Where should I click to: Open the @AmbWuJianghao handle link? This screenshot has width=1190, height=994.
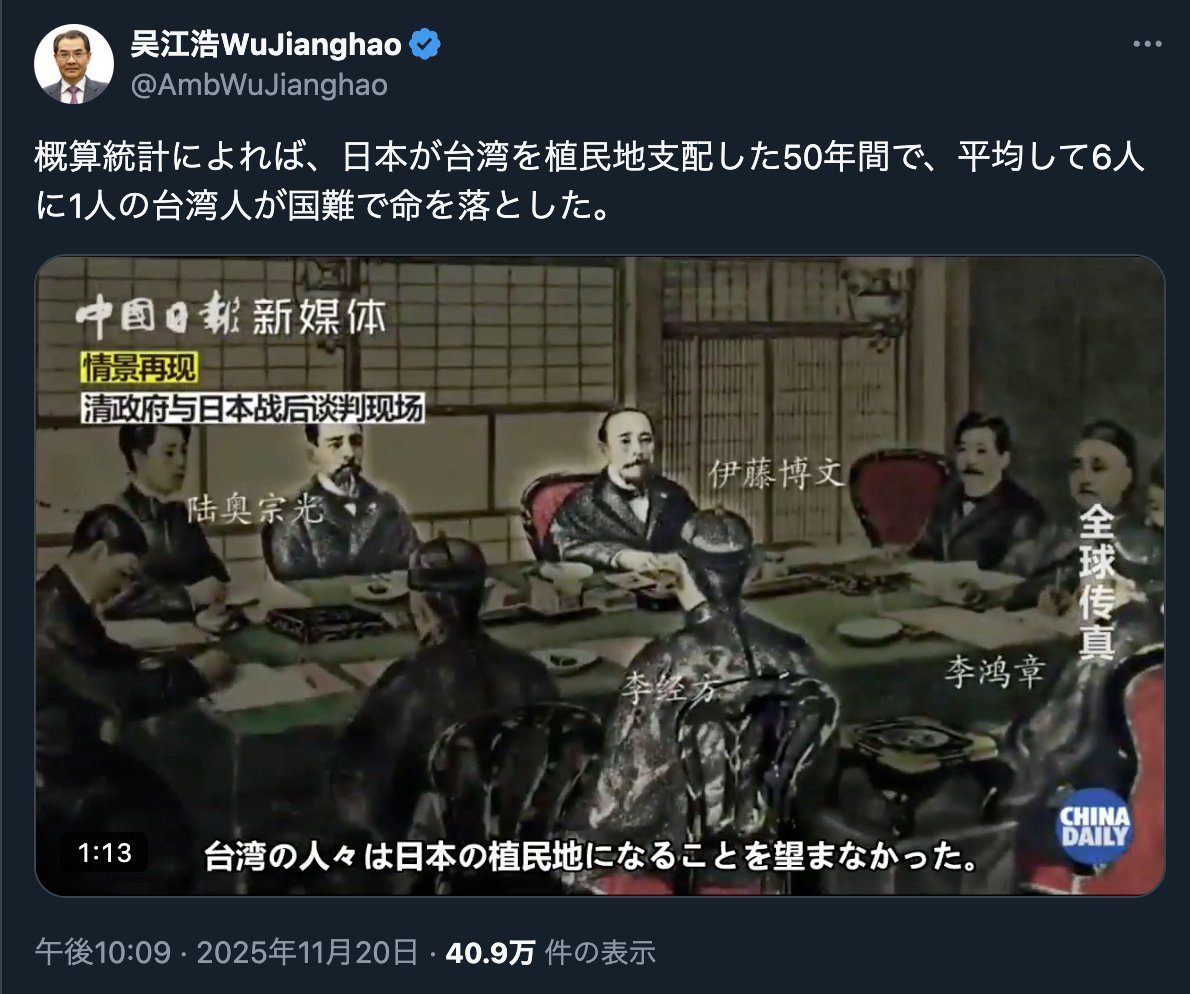click(x=259, y=85)
